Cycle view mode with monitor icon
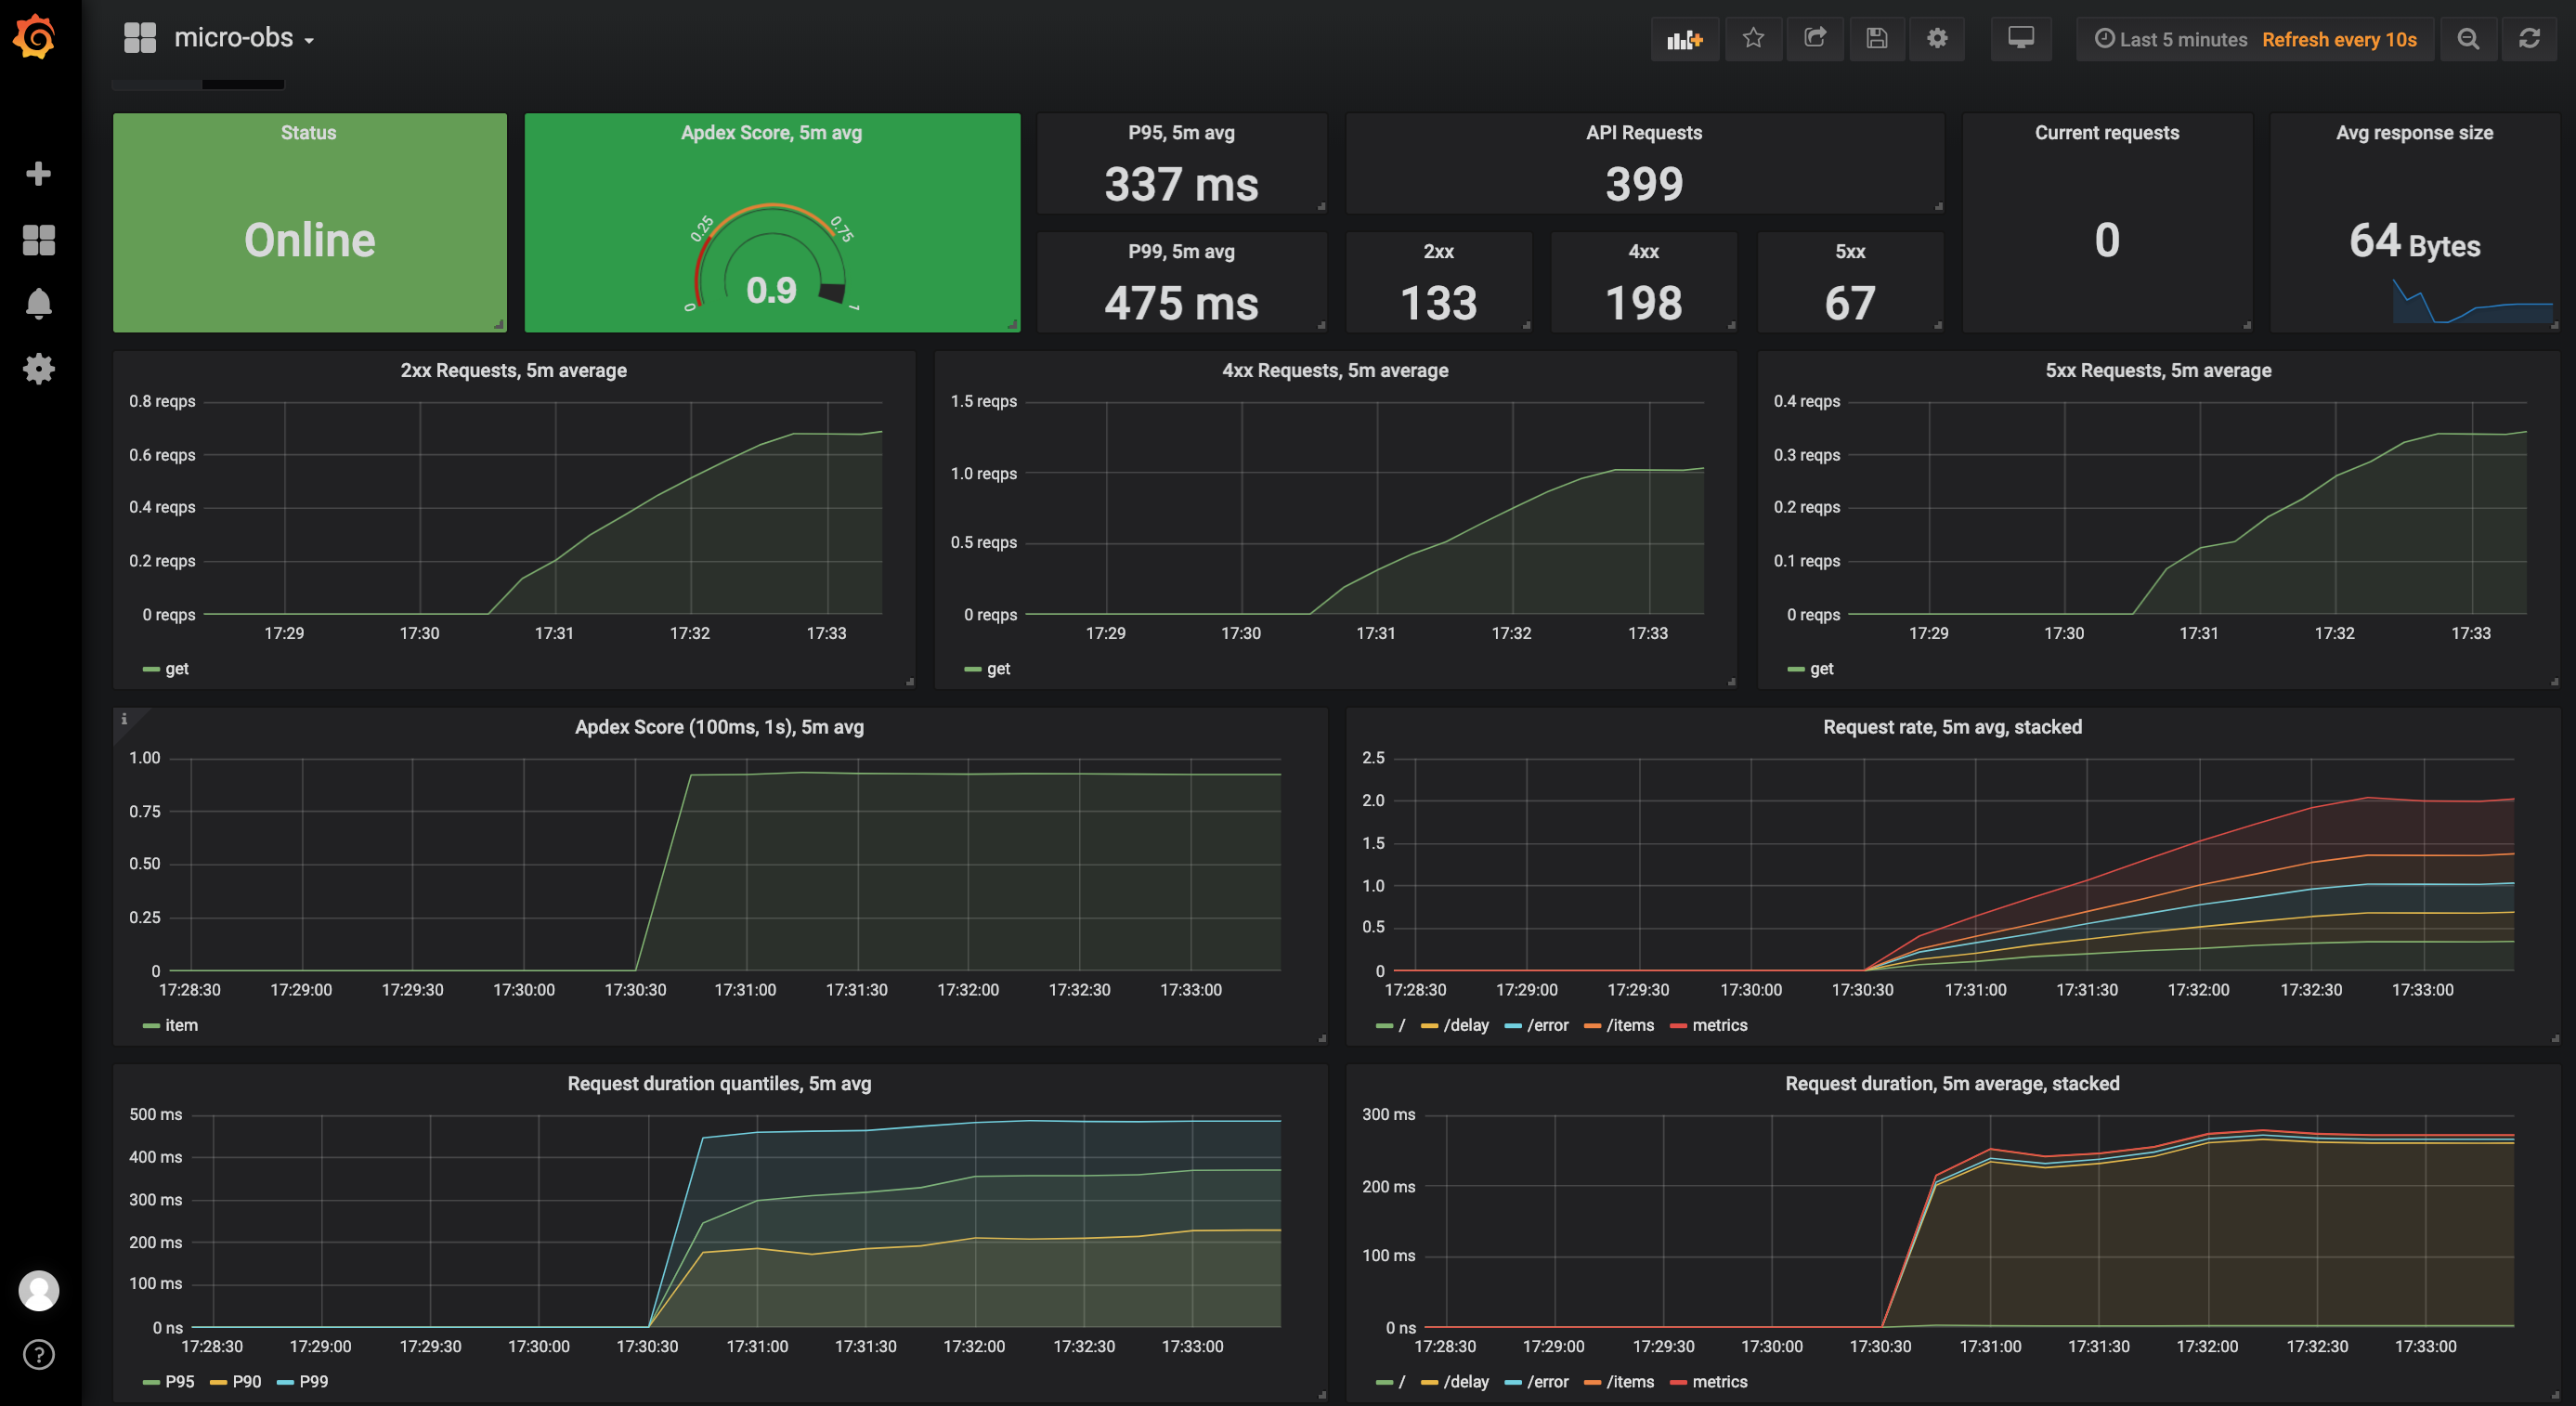2576x1406 pixels. point(2020,39)
